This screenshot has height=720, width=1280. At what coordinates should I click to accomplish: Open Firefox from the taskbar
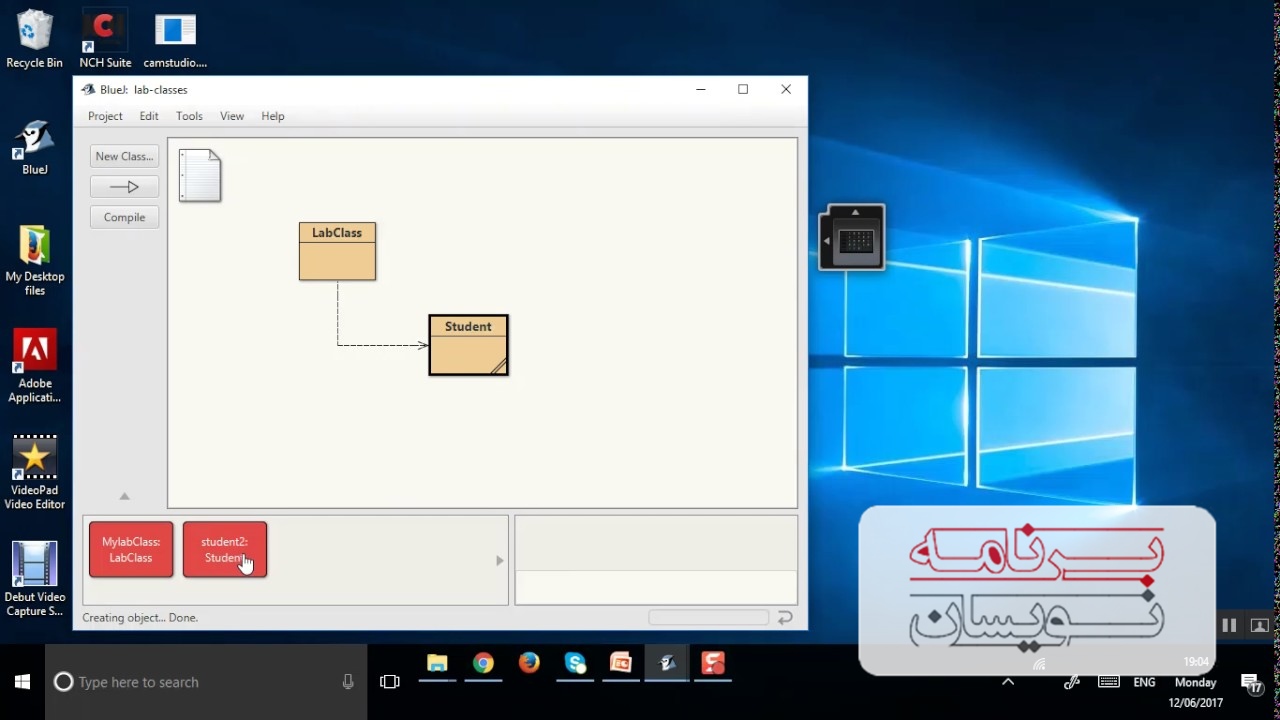point(529,663)
